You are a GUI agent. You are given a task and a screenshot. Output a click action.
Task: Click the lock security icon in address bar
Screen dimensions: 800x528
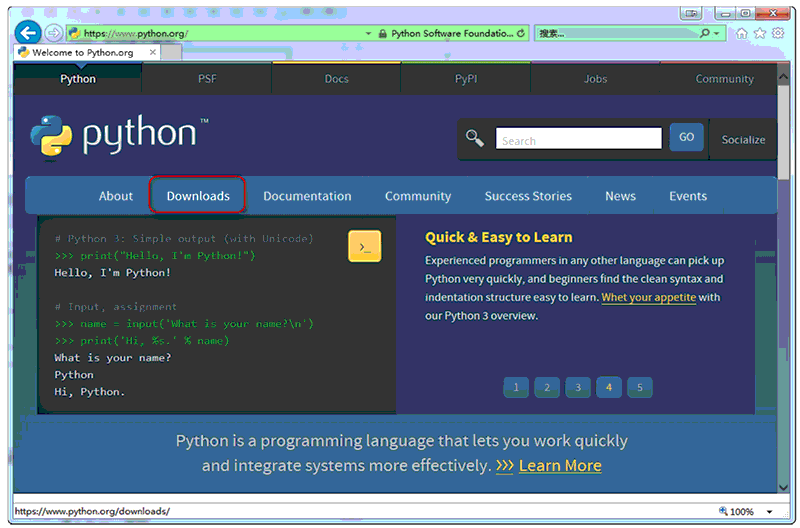[x=382, y=34]
